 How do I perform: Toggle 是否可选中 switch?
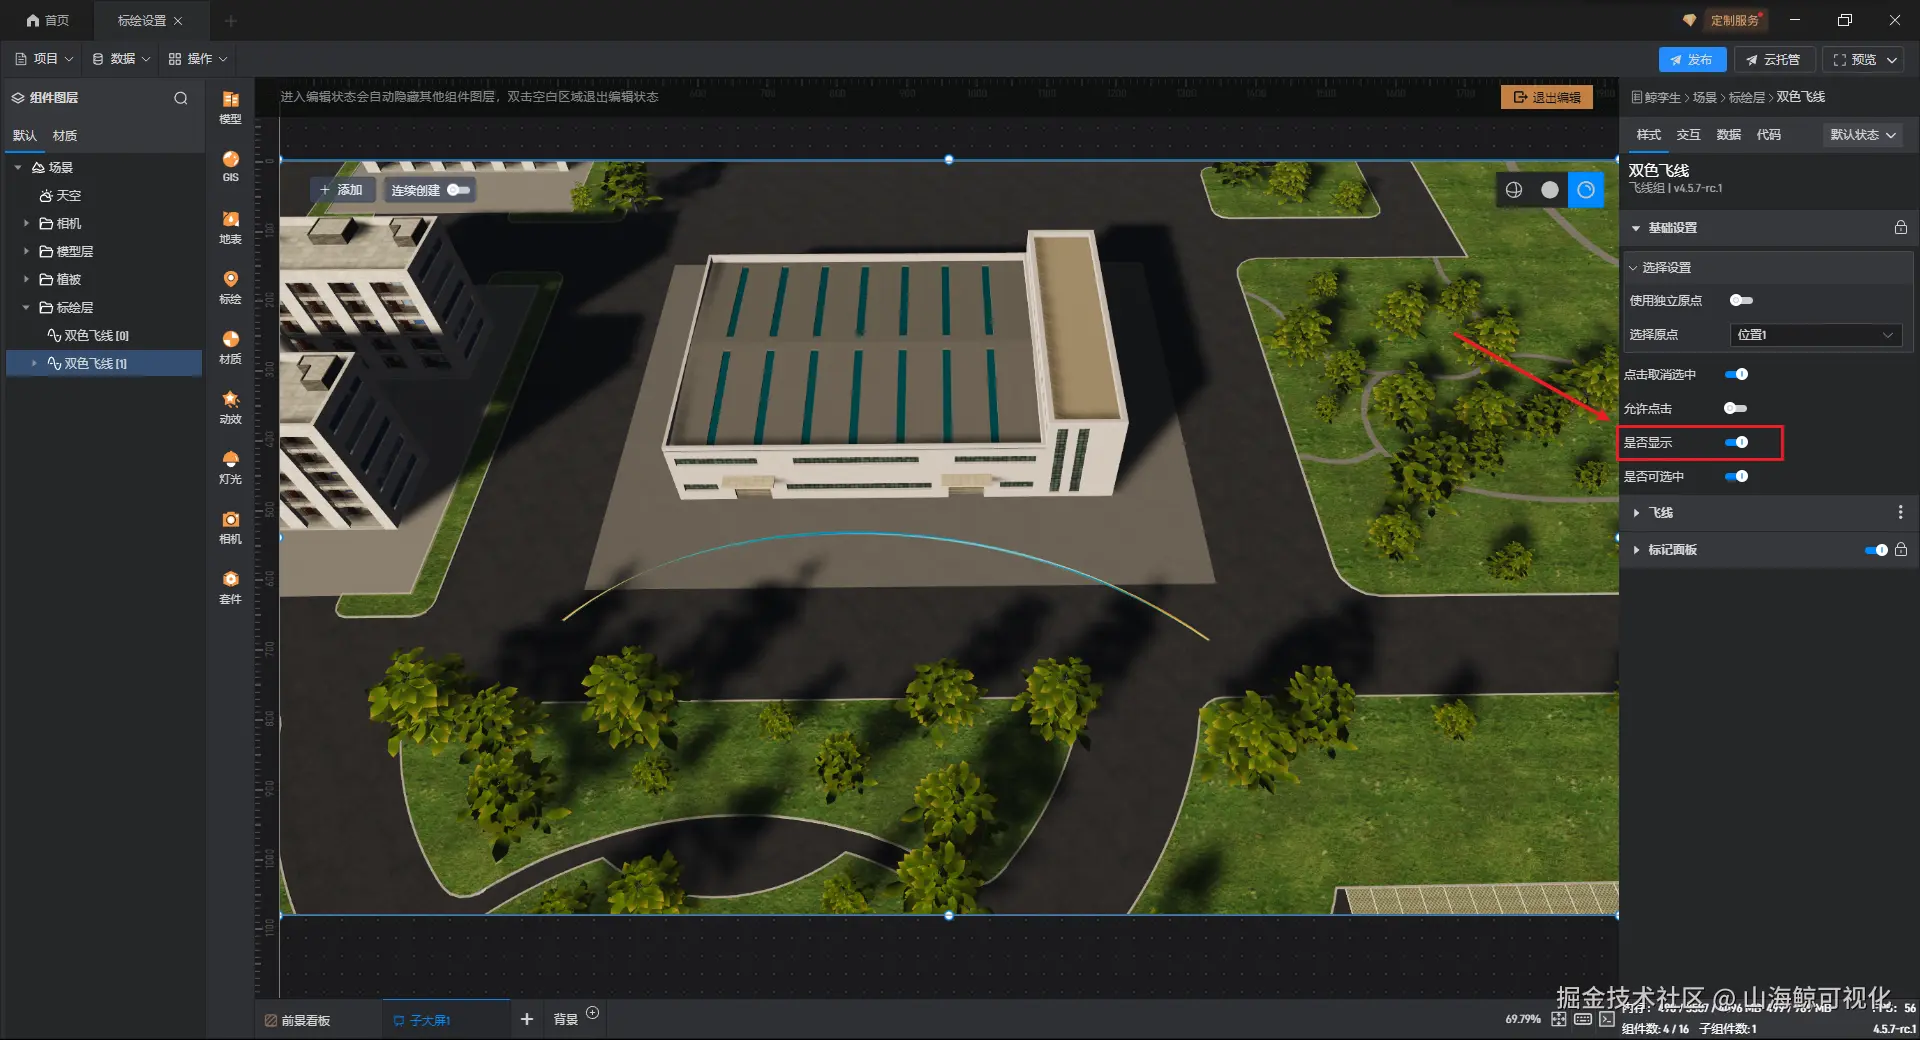tap(1737, 476)
